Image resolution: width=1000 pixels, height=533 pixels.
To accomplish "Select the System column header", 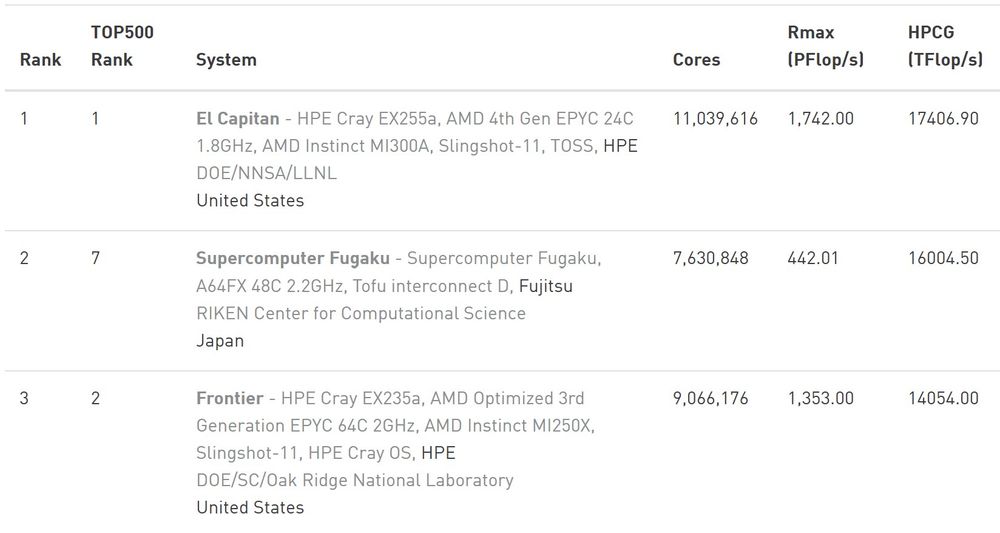I will (x=226, y=60).
